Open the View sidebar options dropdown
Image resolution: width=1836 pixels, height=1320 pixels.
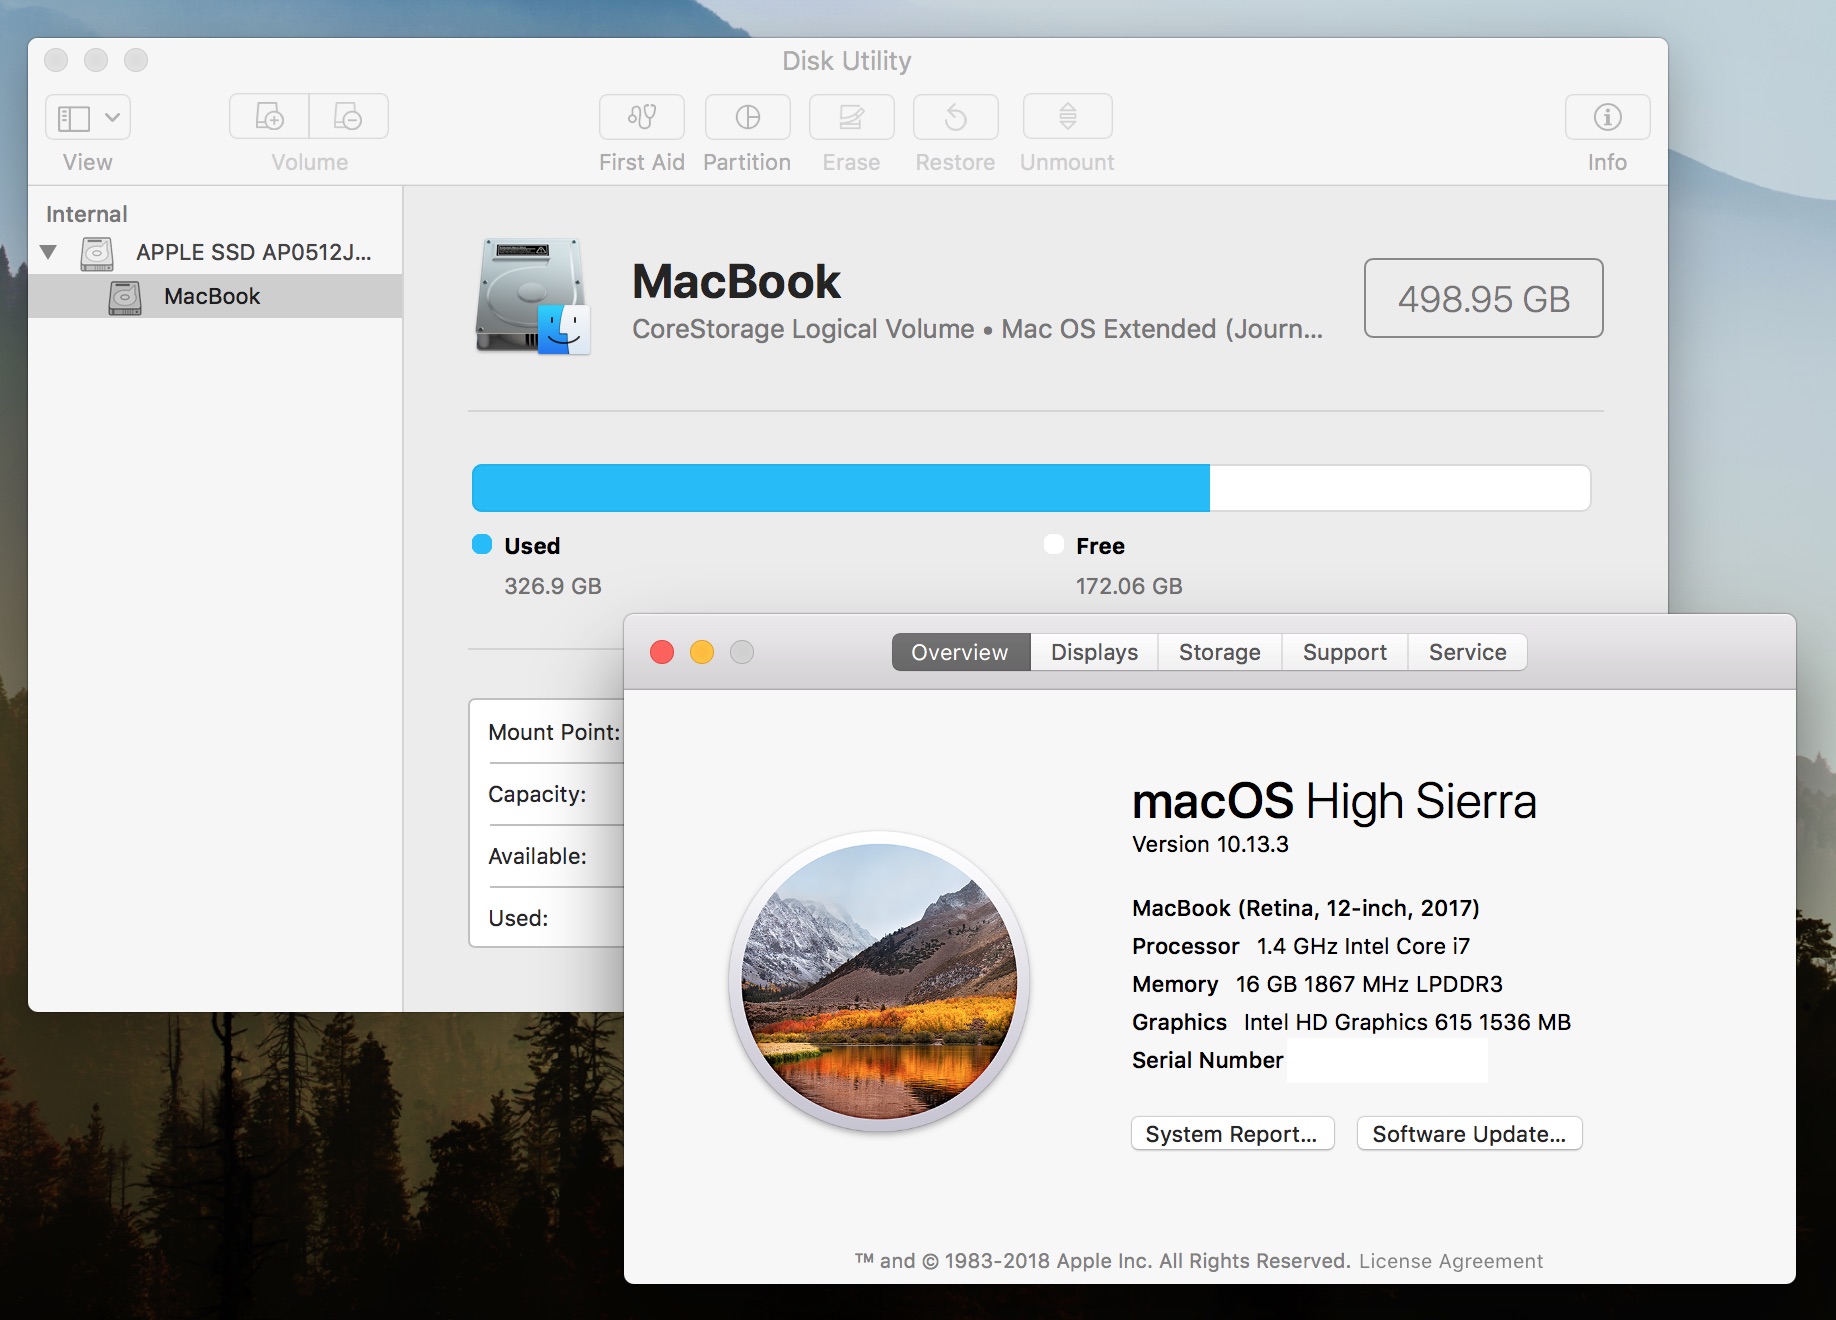(x=88, y=118)
